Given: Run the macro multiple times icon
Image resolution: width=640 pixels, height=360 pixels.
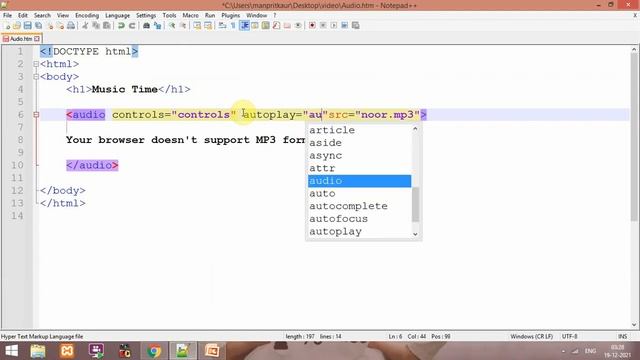Looking at the screenshot, I should [344, 25].
